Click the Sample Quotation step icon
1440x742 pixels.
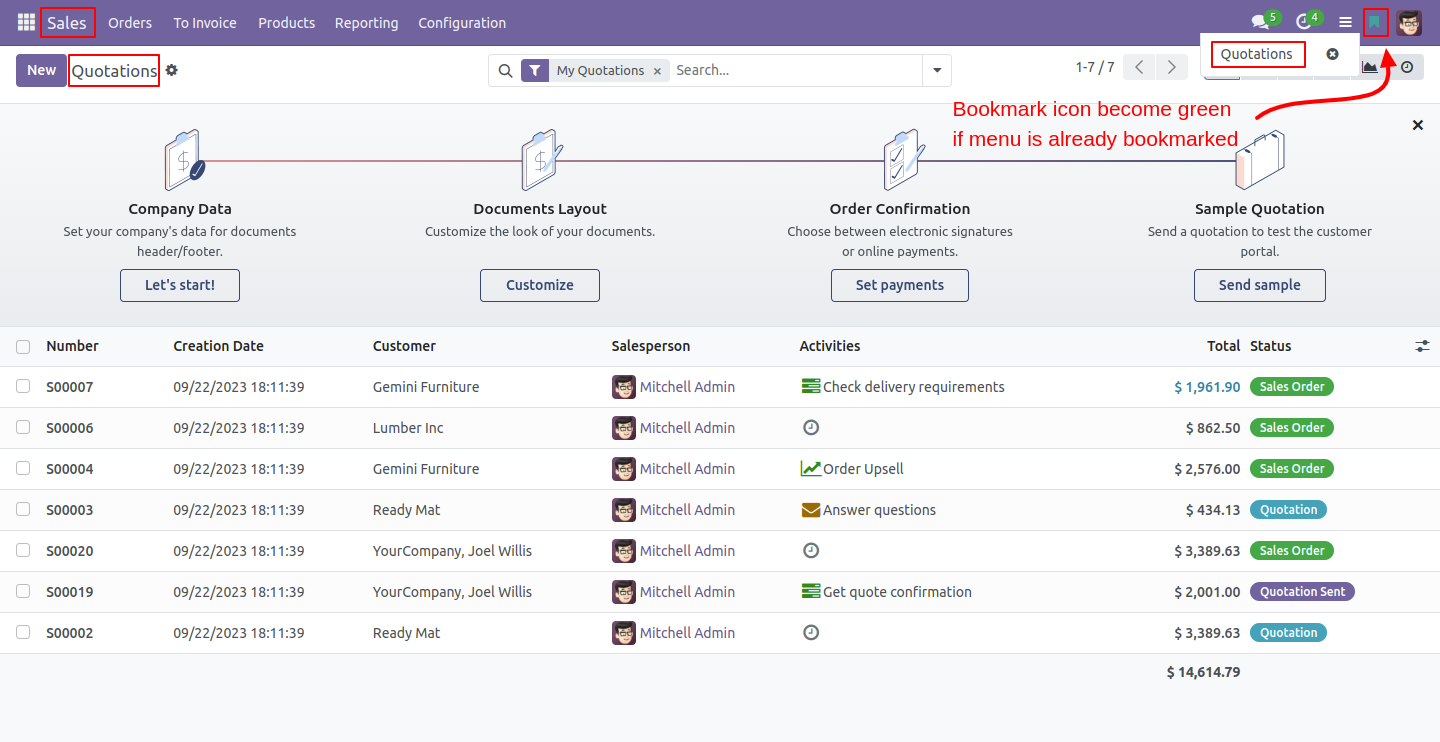point(1259,160)
